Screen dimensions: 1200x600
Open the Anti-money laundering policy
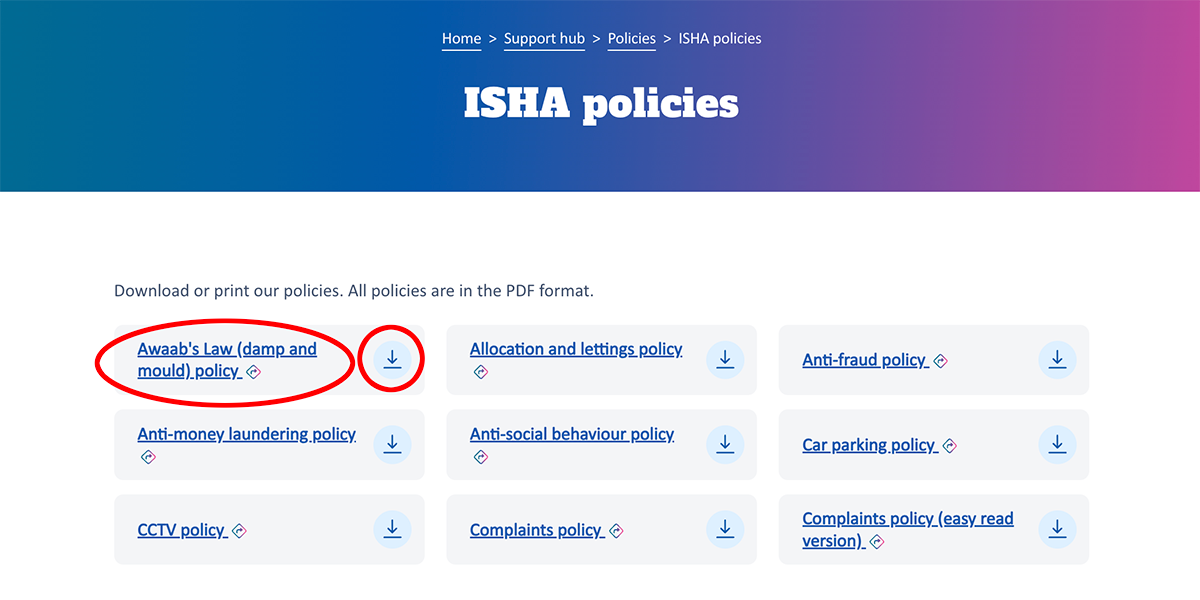pyautogui.click(x=246, y=433)
